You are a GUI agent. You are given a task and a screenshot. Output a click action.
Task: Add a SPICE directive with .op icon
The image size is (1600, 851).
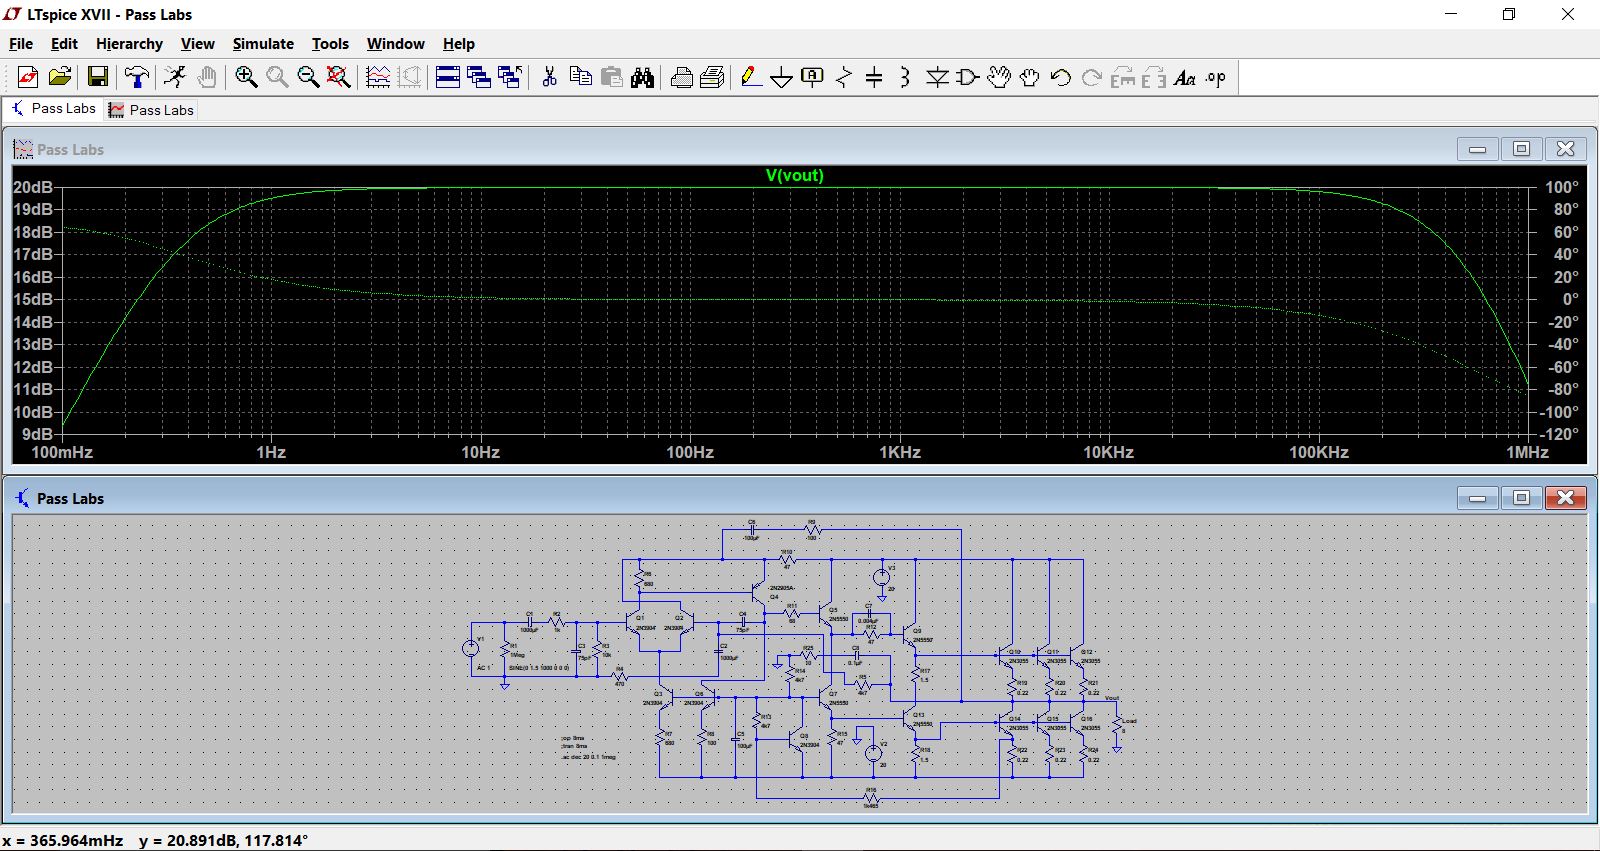coord(1216,77)
